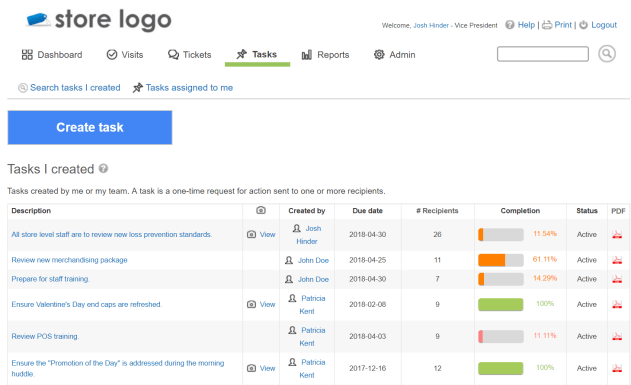Click due date 2018-04-25
Image resolution: width=631 pixels, height=385 pixels.
(x=367, y=260)
